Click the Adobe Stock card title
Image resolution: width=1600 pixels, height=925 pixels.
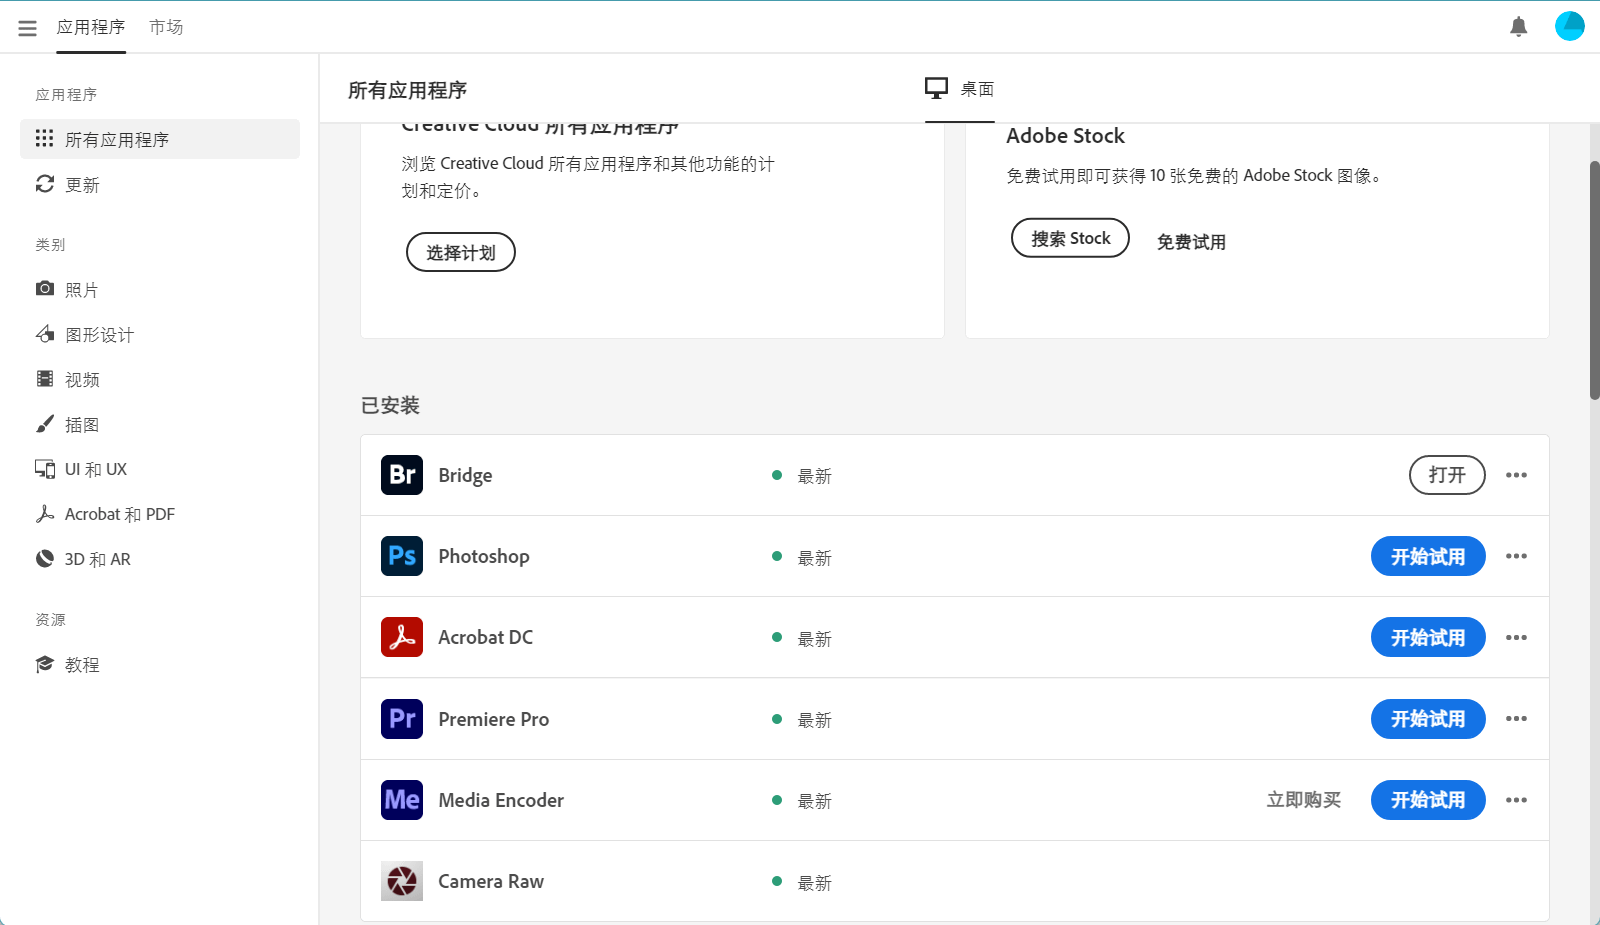pyautogui.click(x=1065, y=136)
